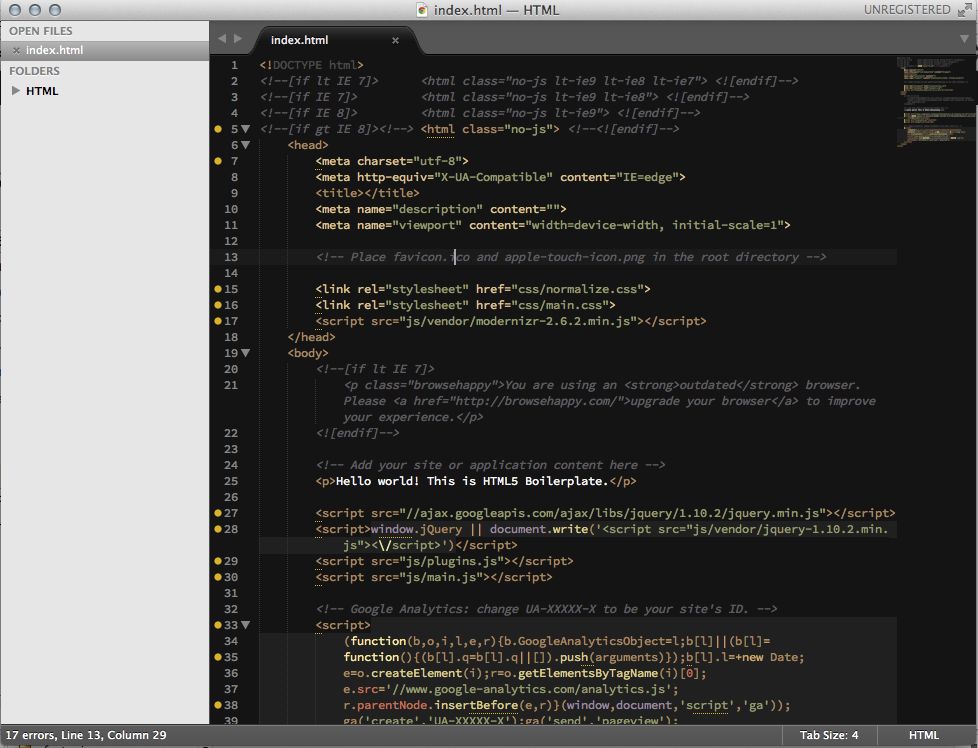Click the error marker dot on line 38
The height and width of the screenshot is (748, 978).
[x=218, y=705]
